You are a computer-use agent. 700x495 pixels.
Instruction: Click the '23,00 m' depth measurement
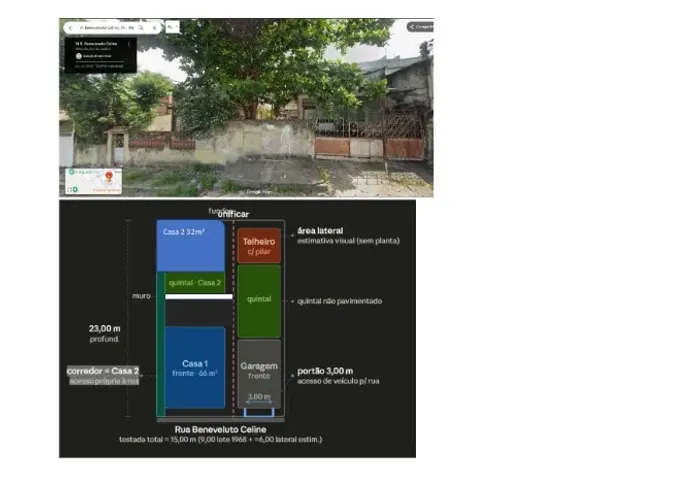104,329
